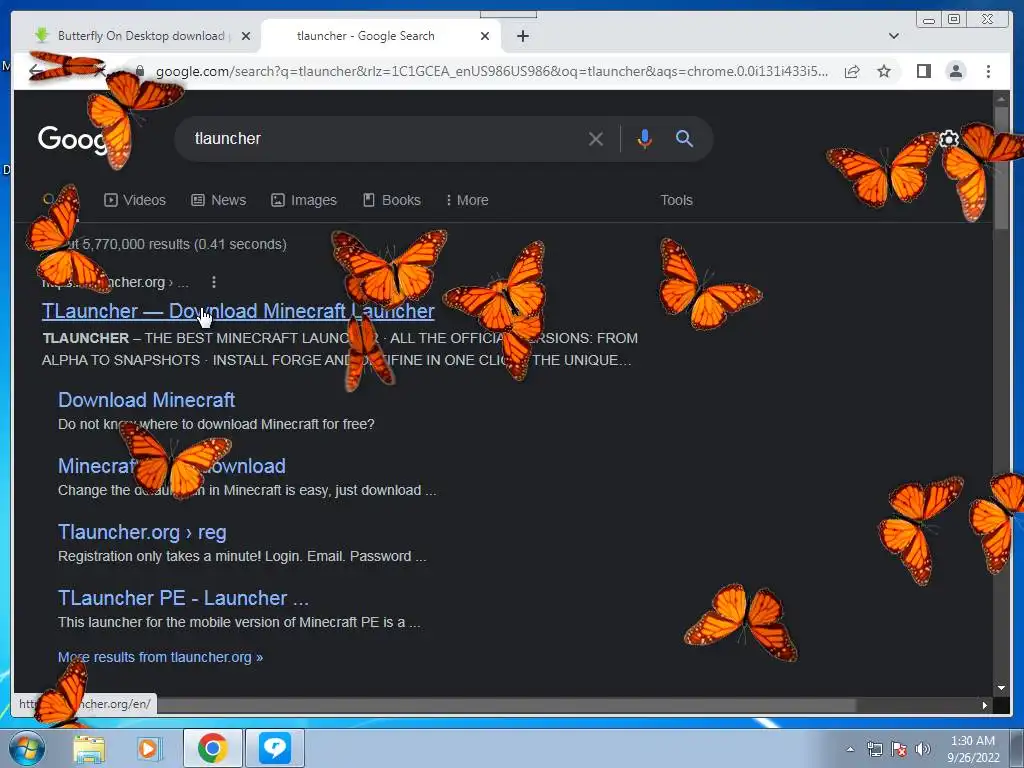Start voice search with the microphone icon
This screenshot has width=1024, height=768.
pyautogui.click(x=644, y=139)
